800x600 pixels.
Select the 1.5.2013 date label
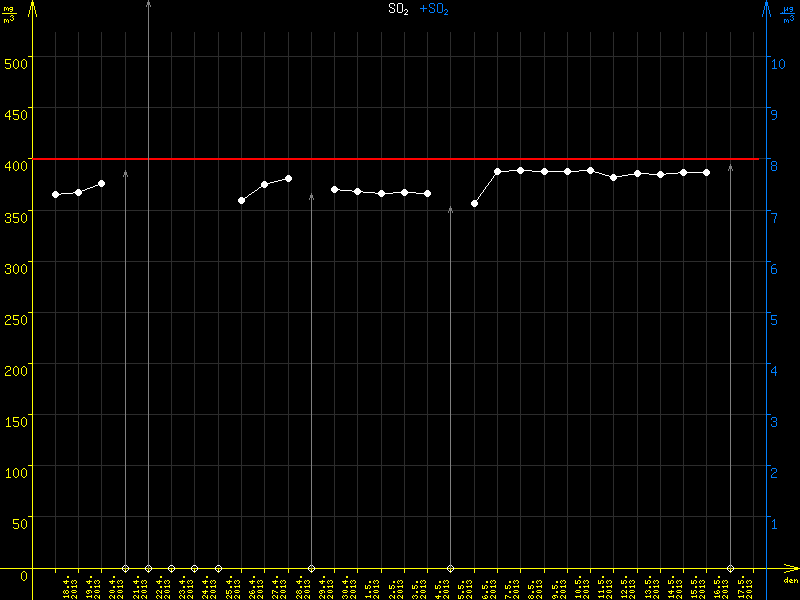pyautogui.click(x=370, y=585)
